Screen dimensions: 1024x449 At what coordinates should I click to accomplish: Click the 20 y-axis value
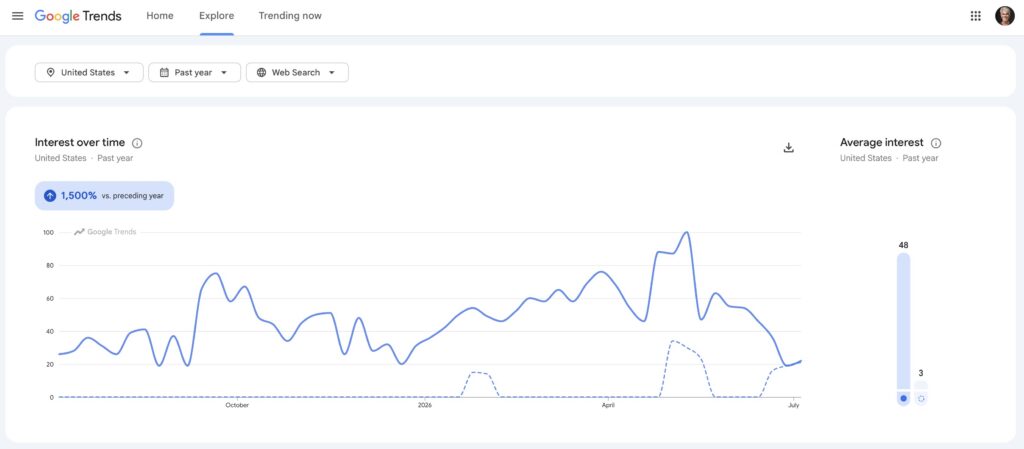50,364
